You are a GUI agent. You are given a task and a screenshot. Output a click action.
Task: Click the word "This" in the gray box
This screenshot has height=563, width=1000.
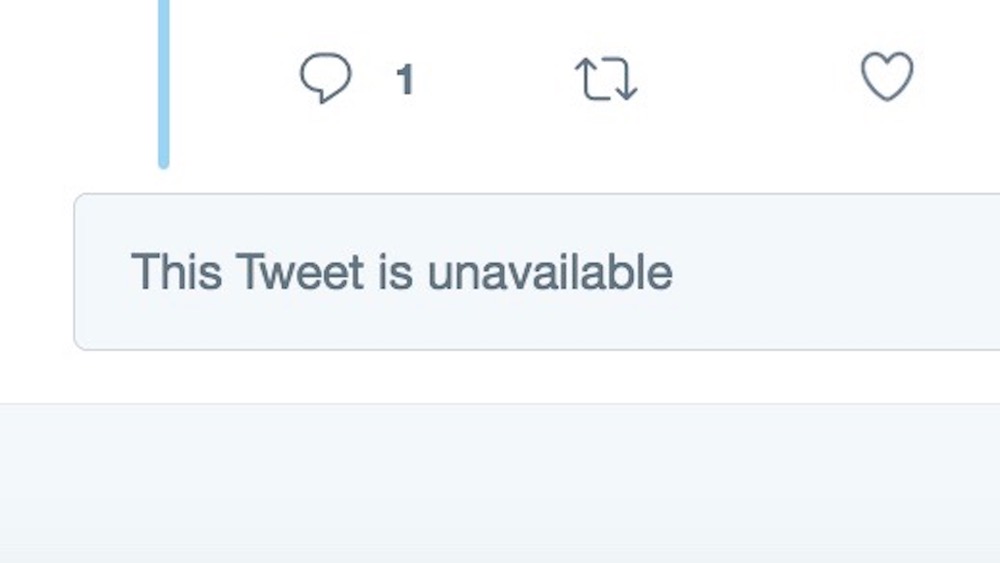click(x=176, y=272)
